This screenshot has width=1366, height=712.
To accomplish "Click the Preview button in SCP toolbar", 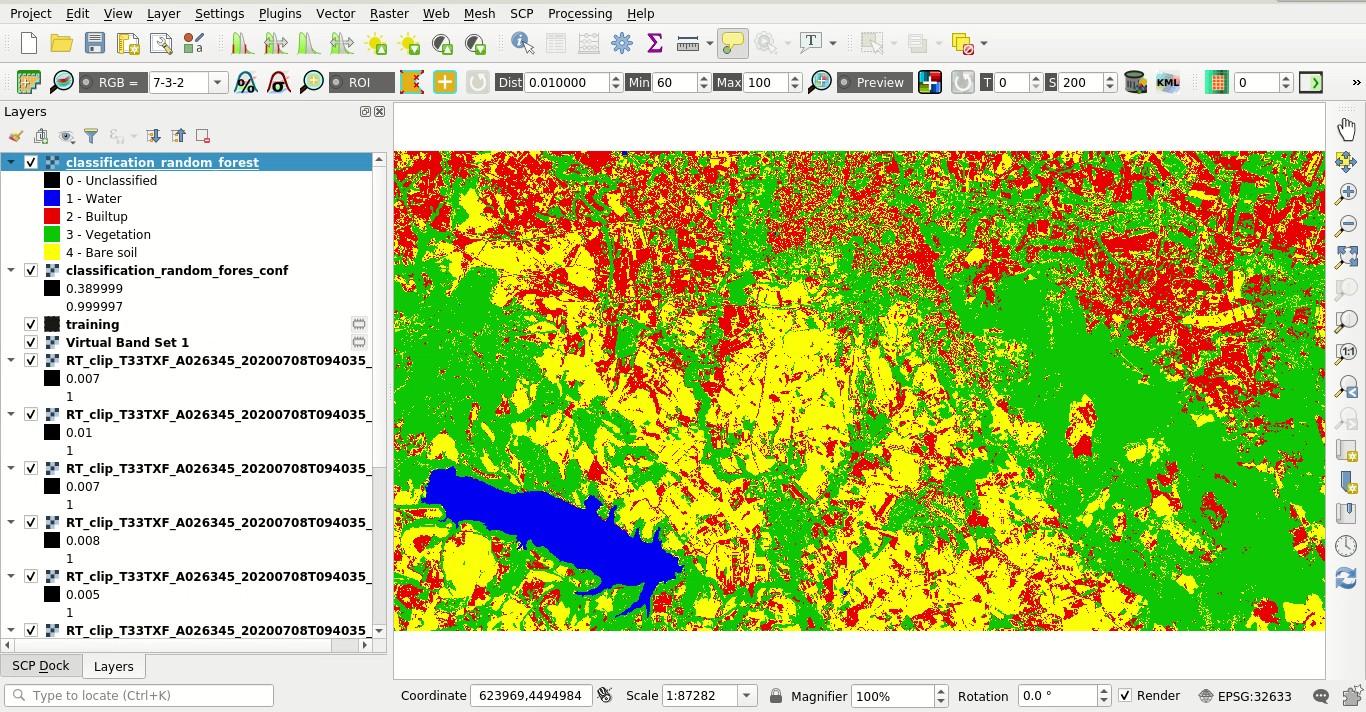I will click(x=874, y=82).
